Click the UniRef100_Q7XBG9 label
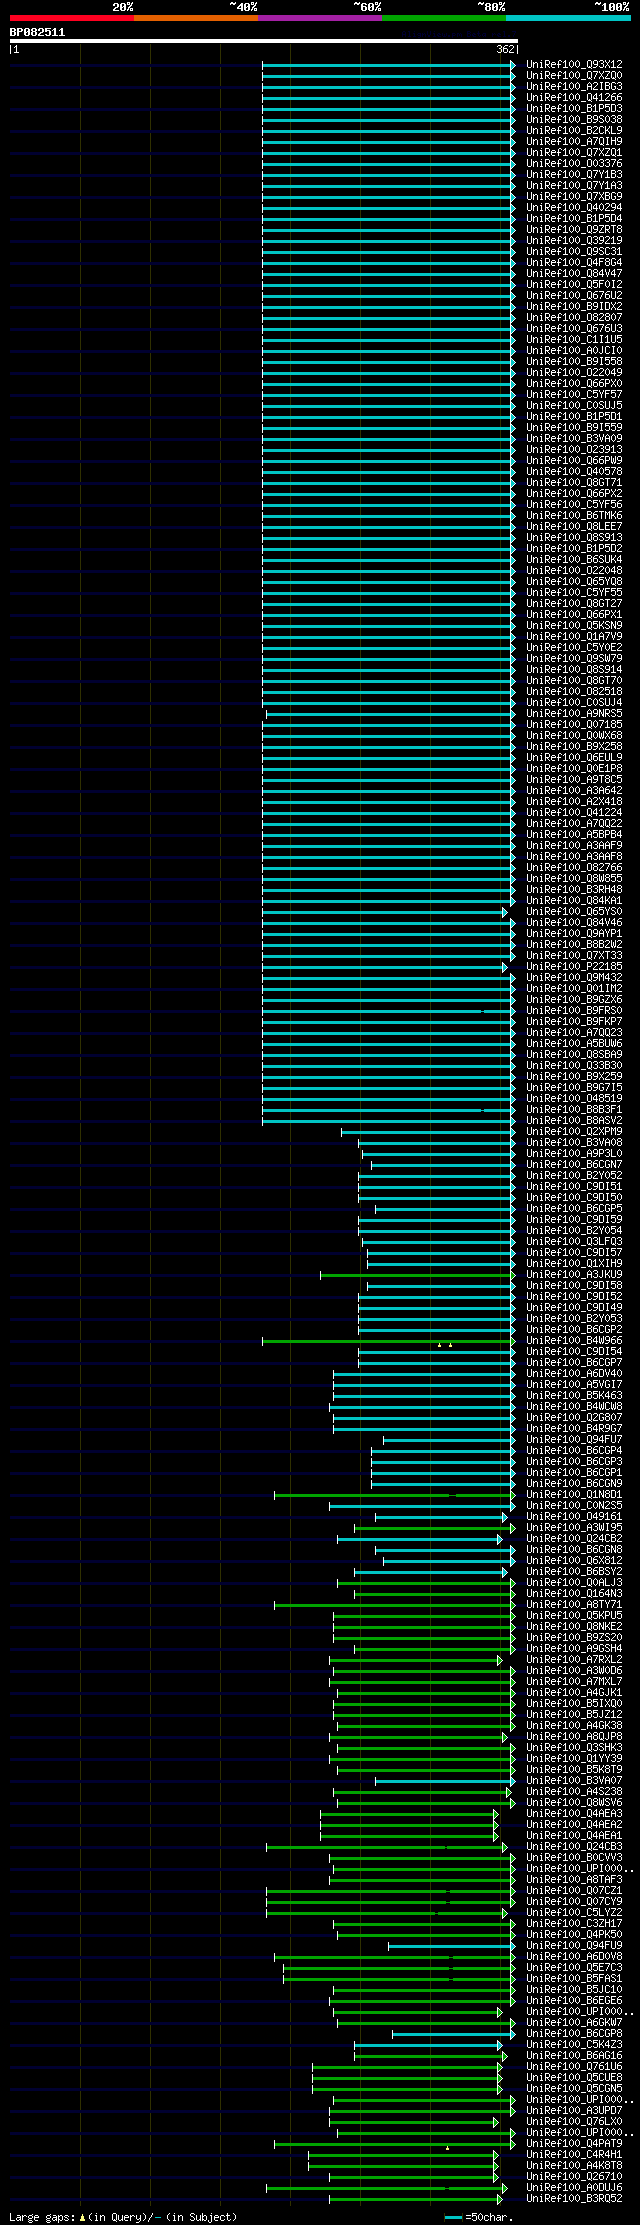Screen dimensions: 640x2225 pos(574,197)
